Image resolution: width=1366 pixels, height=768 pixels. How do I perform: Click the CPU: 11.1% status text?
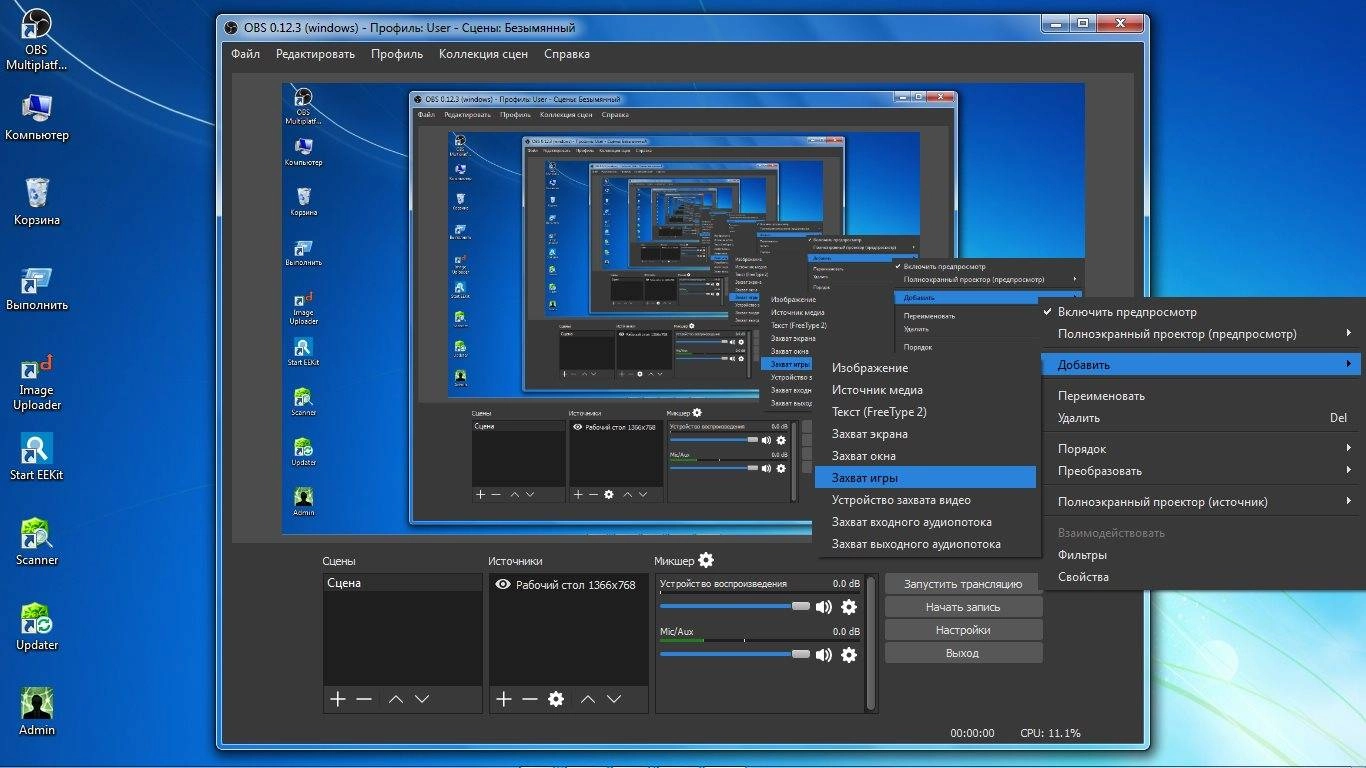coord(1050,733)
